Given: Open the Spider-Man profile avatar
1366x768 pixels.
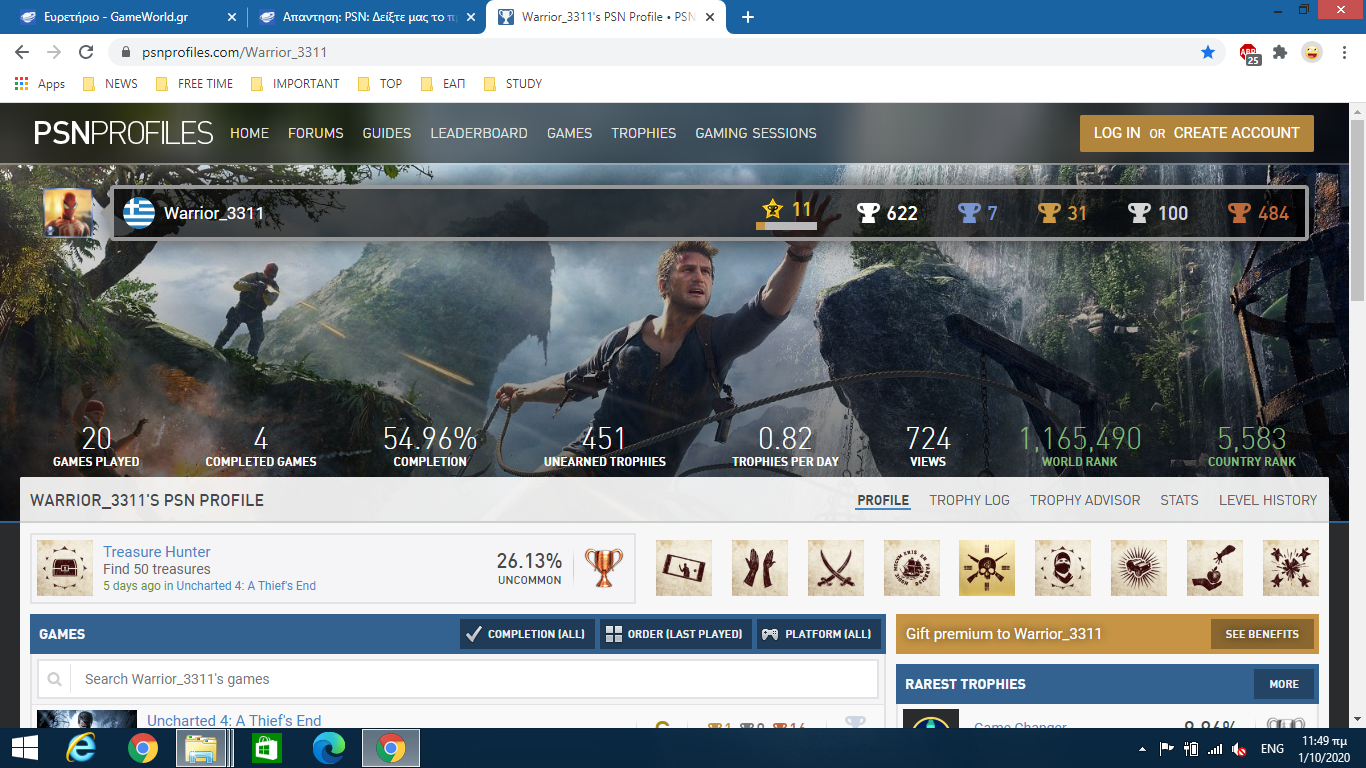Looking at the screenshot, I should (67, 213).
